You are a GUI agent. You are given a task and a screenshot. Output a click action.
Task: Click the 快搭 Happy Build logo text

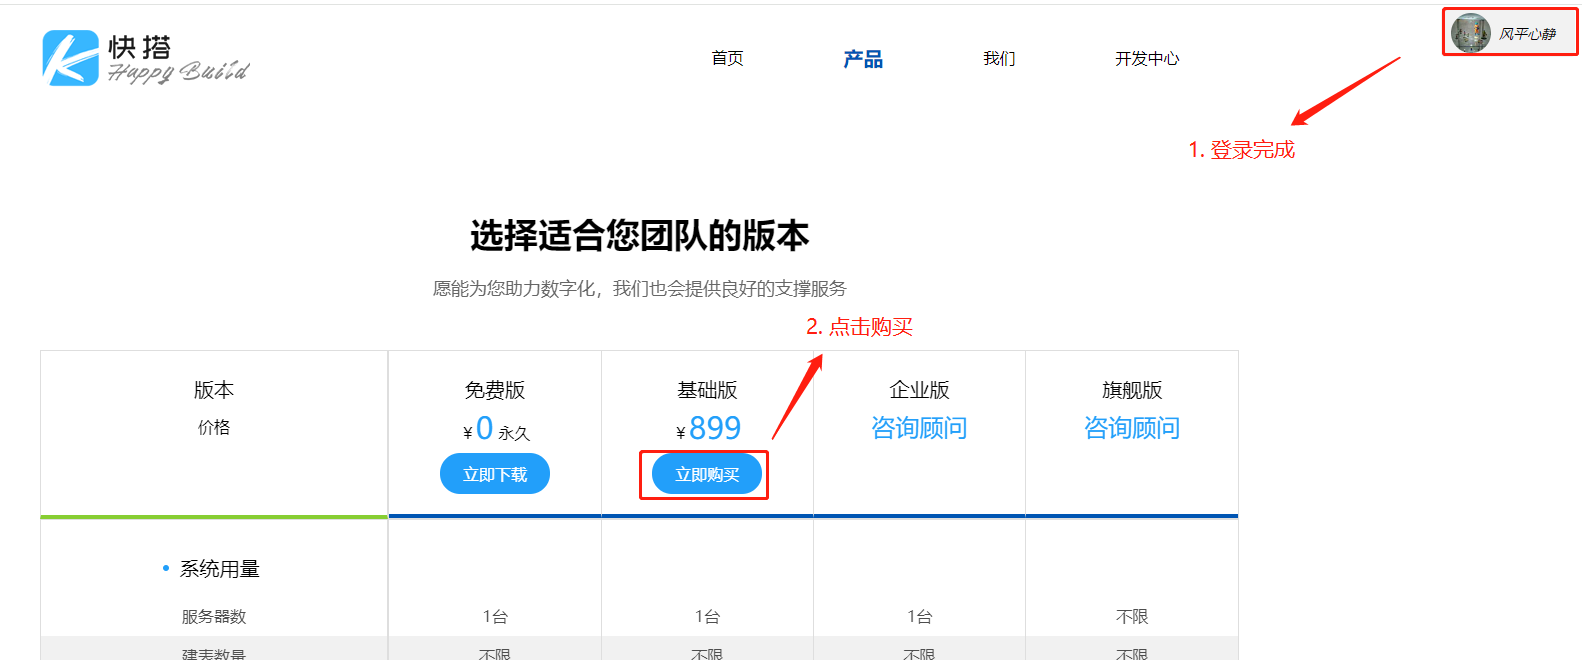177,59
